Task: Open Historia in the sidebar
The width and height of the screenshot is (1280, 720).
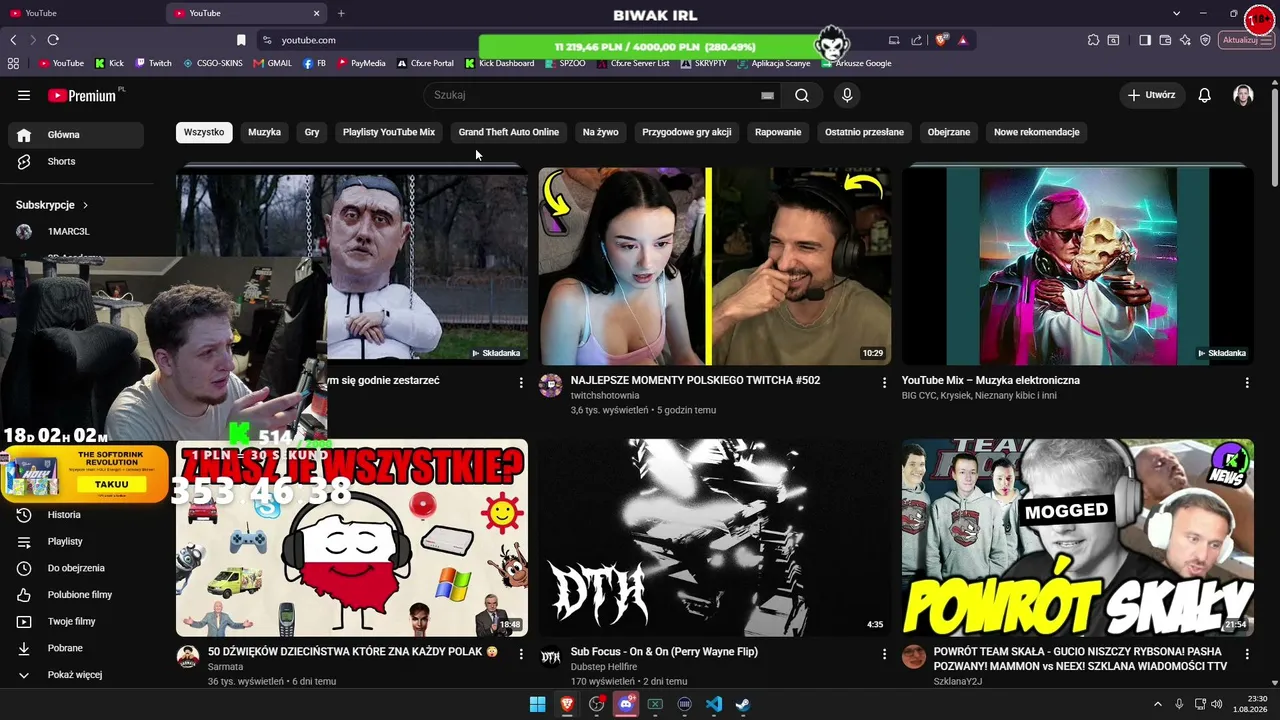Action: coord(76,515)
